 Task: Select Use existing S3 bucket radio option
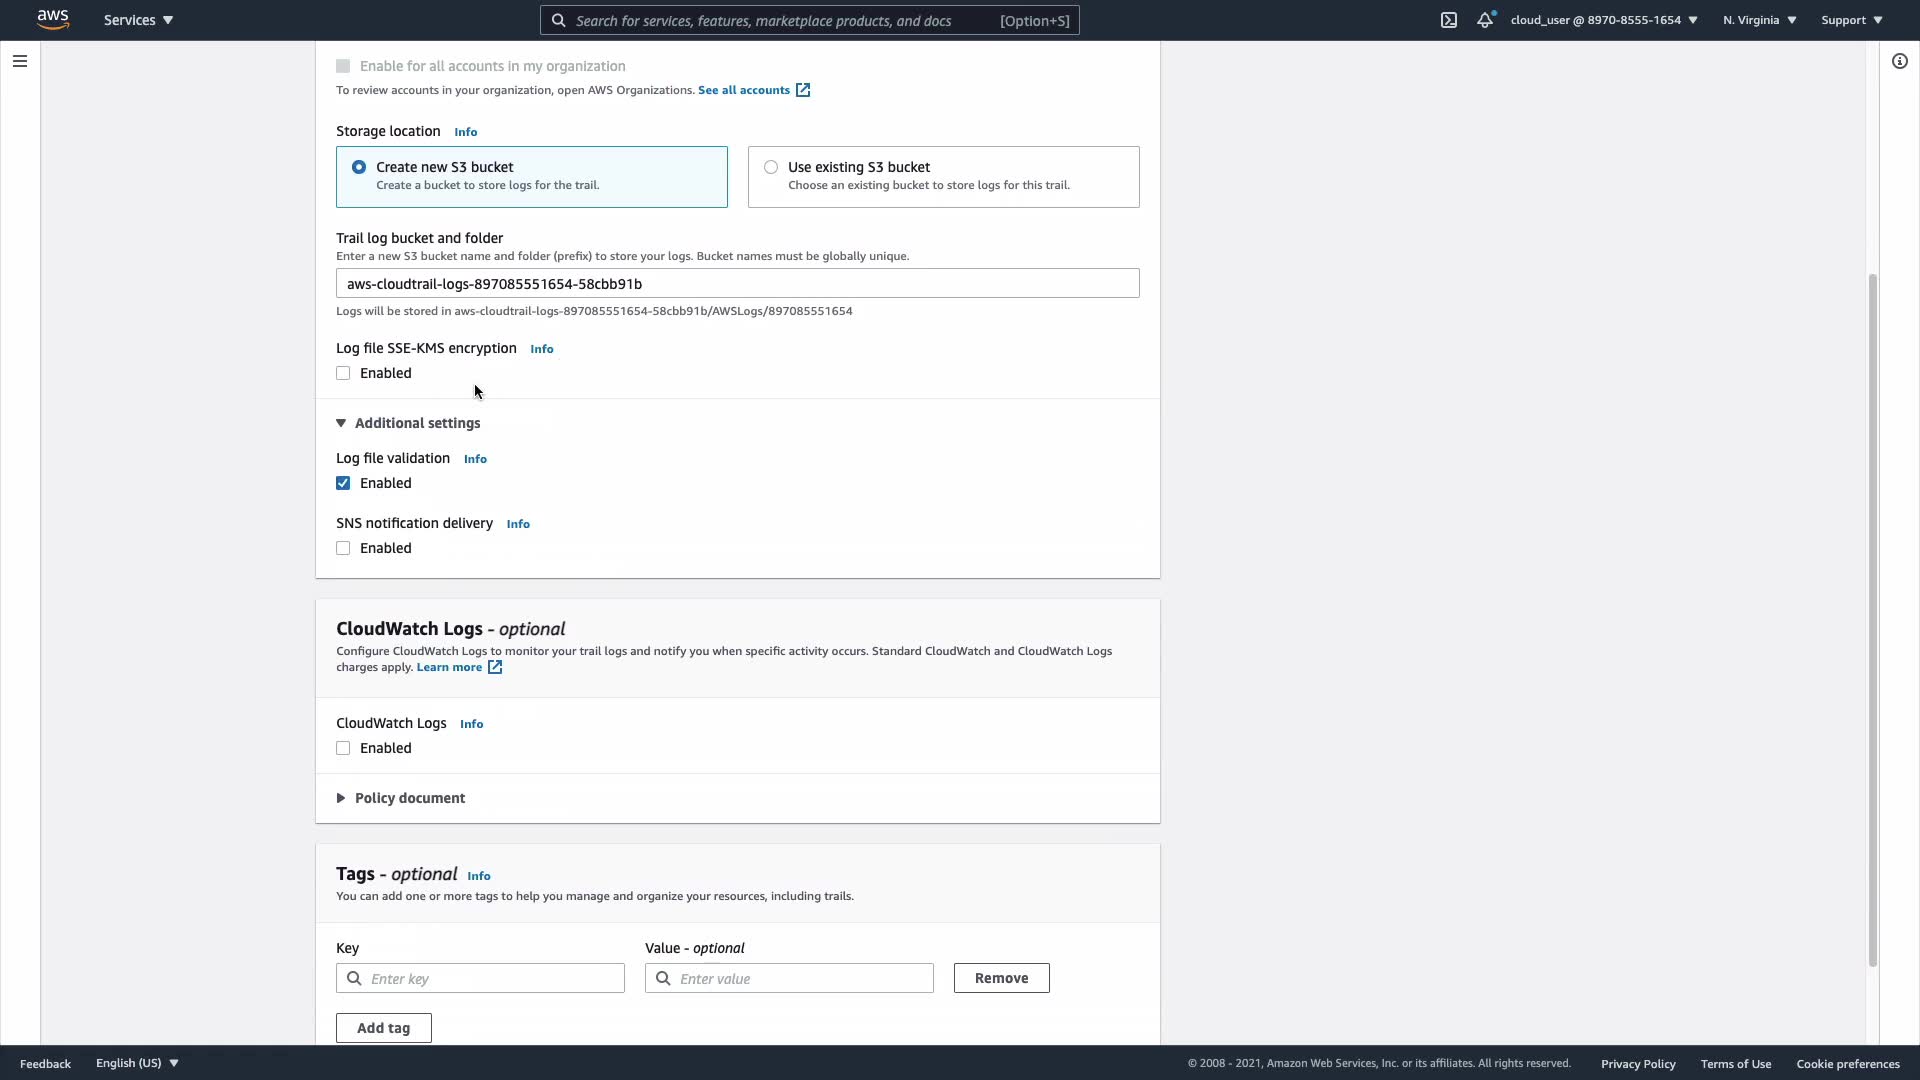771,167
